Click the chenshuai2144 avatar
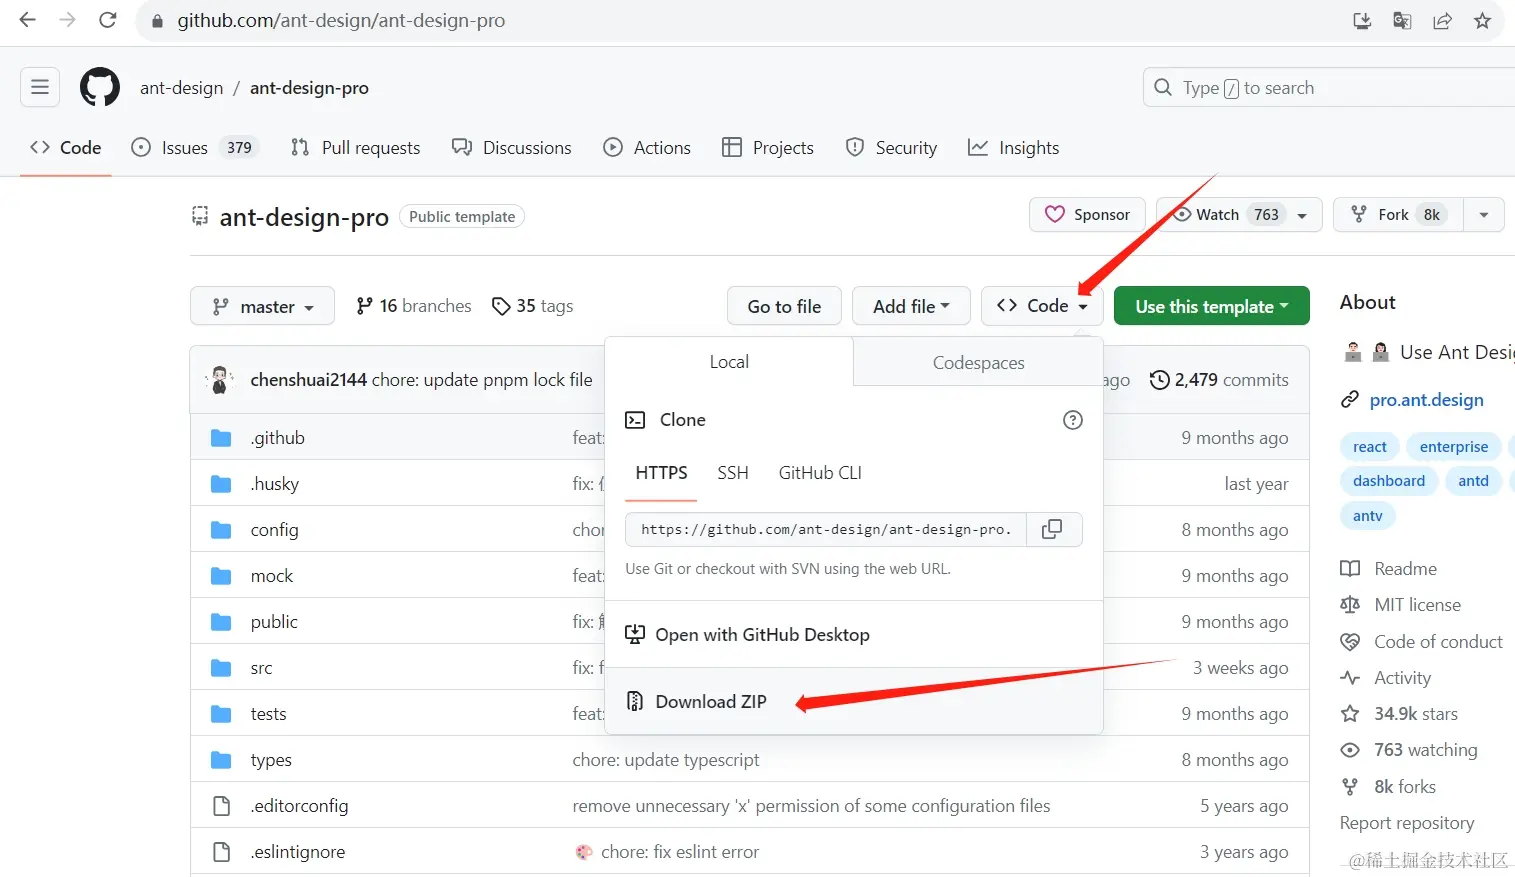 [x=220, y=380]
